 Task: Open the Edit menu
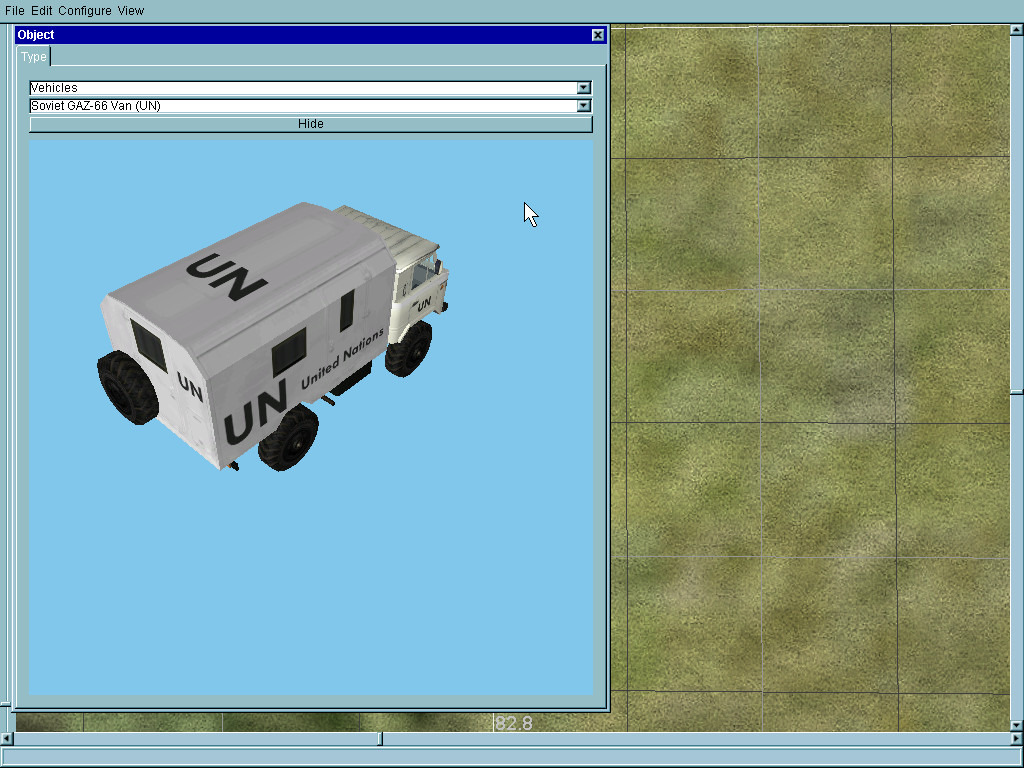(41, 10)
